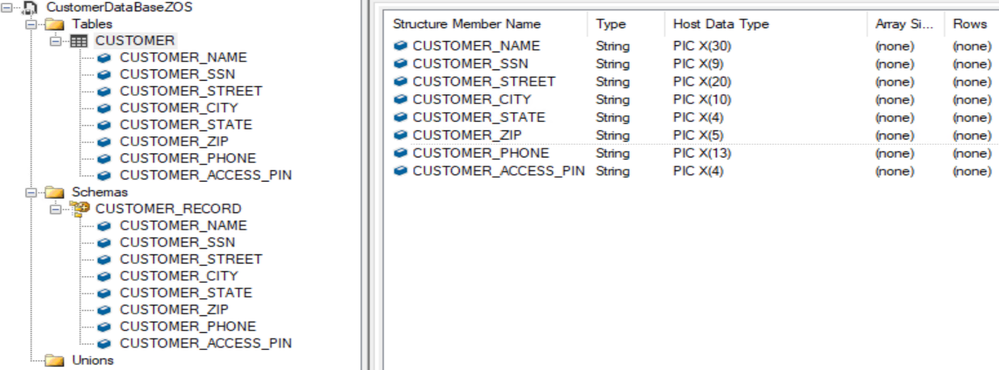
Task: Click the PIC X(30) host data type
Action: point(703,46)
